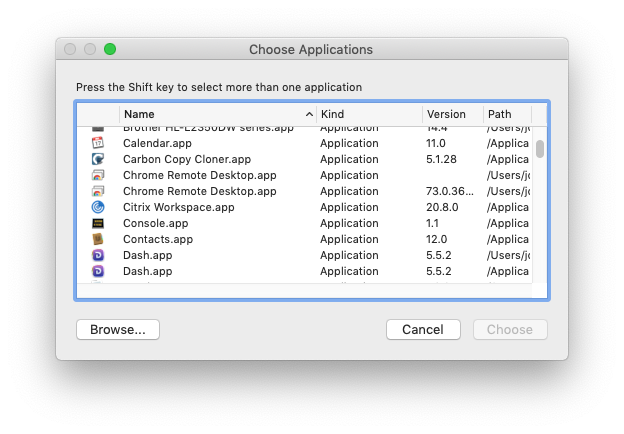Click icon of Chrome Remote Desktop version 73.0.36
Screen dimensions: 624x434
[x=98, y=191]
